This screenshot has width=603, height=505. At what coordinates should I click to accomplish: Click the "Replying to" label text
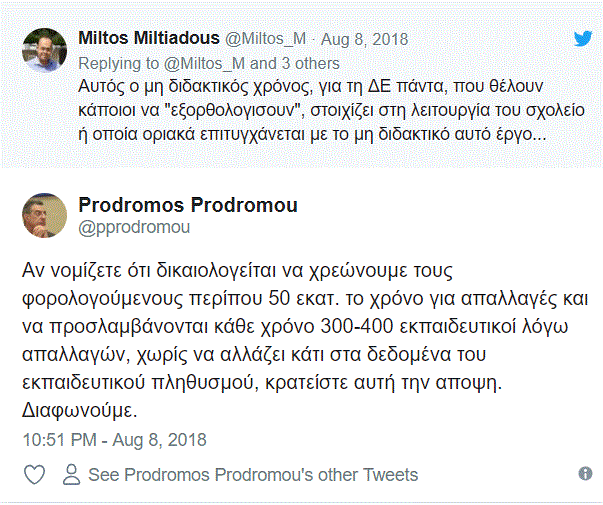(x=118, y=63)
